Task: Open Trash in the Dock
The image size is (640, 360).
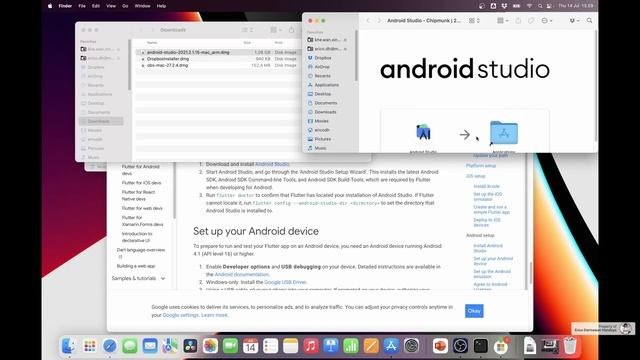Action: (570, 346)
